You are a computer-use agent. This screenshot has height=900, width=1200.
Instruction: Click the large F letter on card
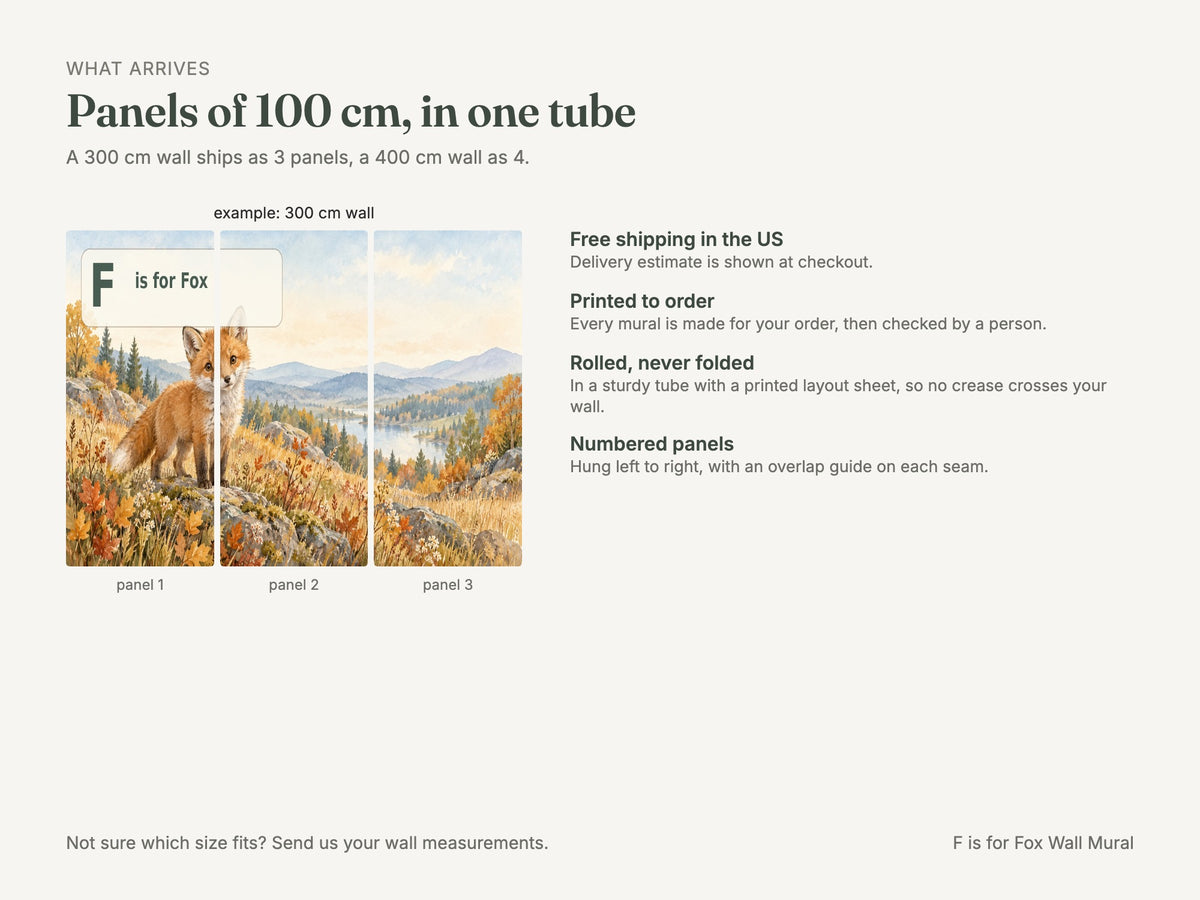pos(102,285)
